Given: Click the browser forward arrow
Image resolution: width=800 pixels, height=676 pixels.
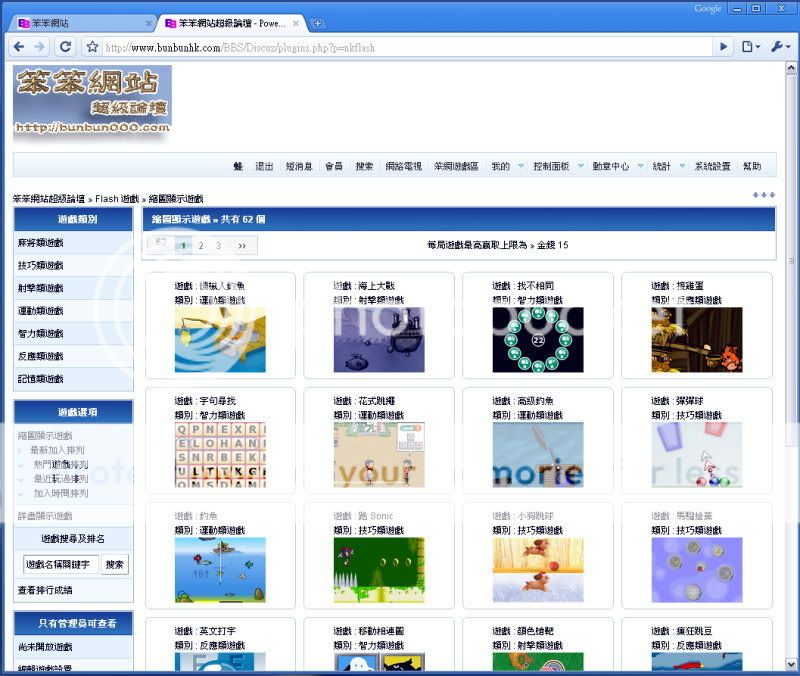Looking at the screenshot, I should [x=39, y=47].
